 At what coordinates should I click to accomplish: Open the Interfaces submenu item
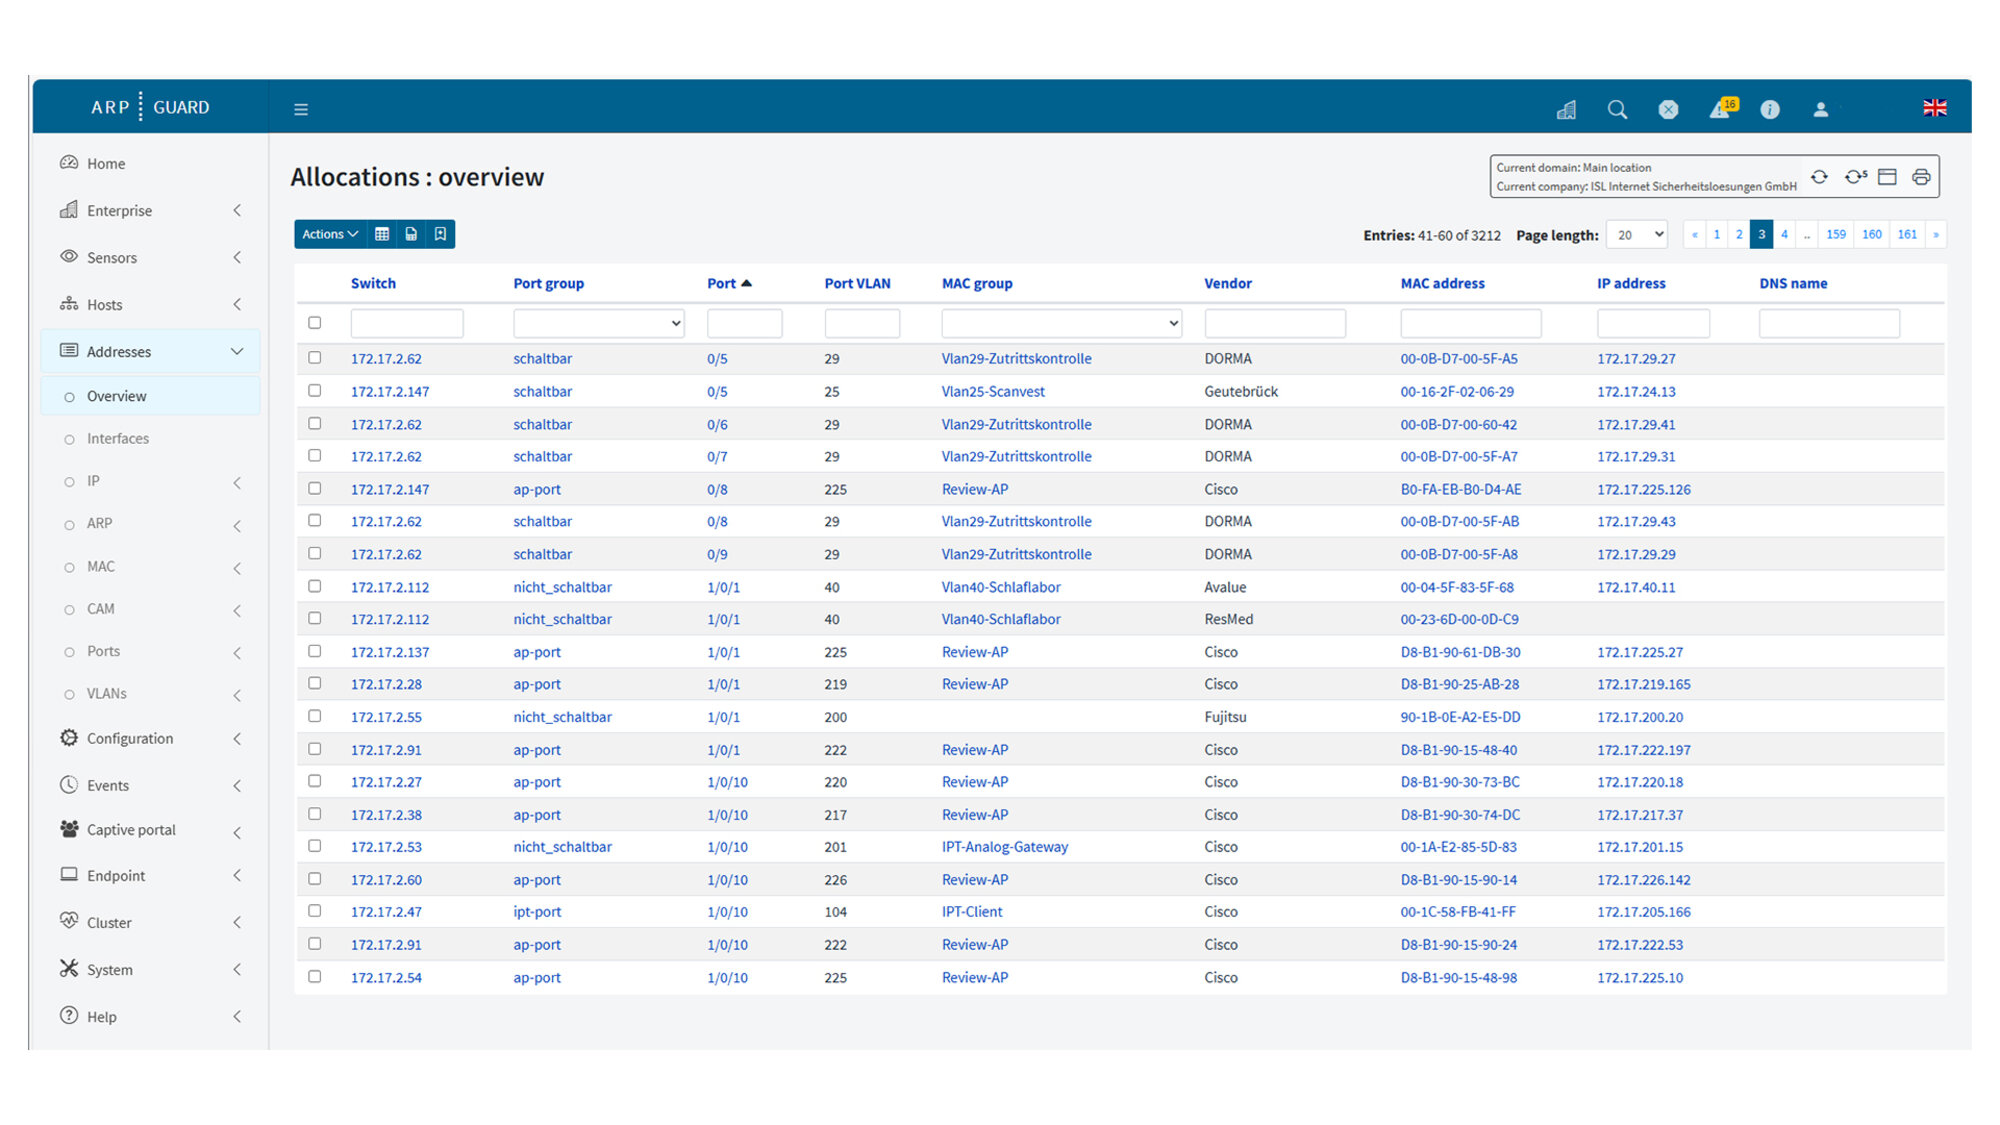point(118,438)
